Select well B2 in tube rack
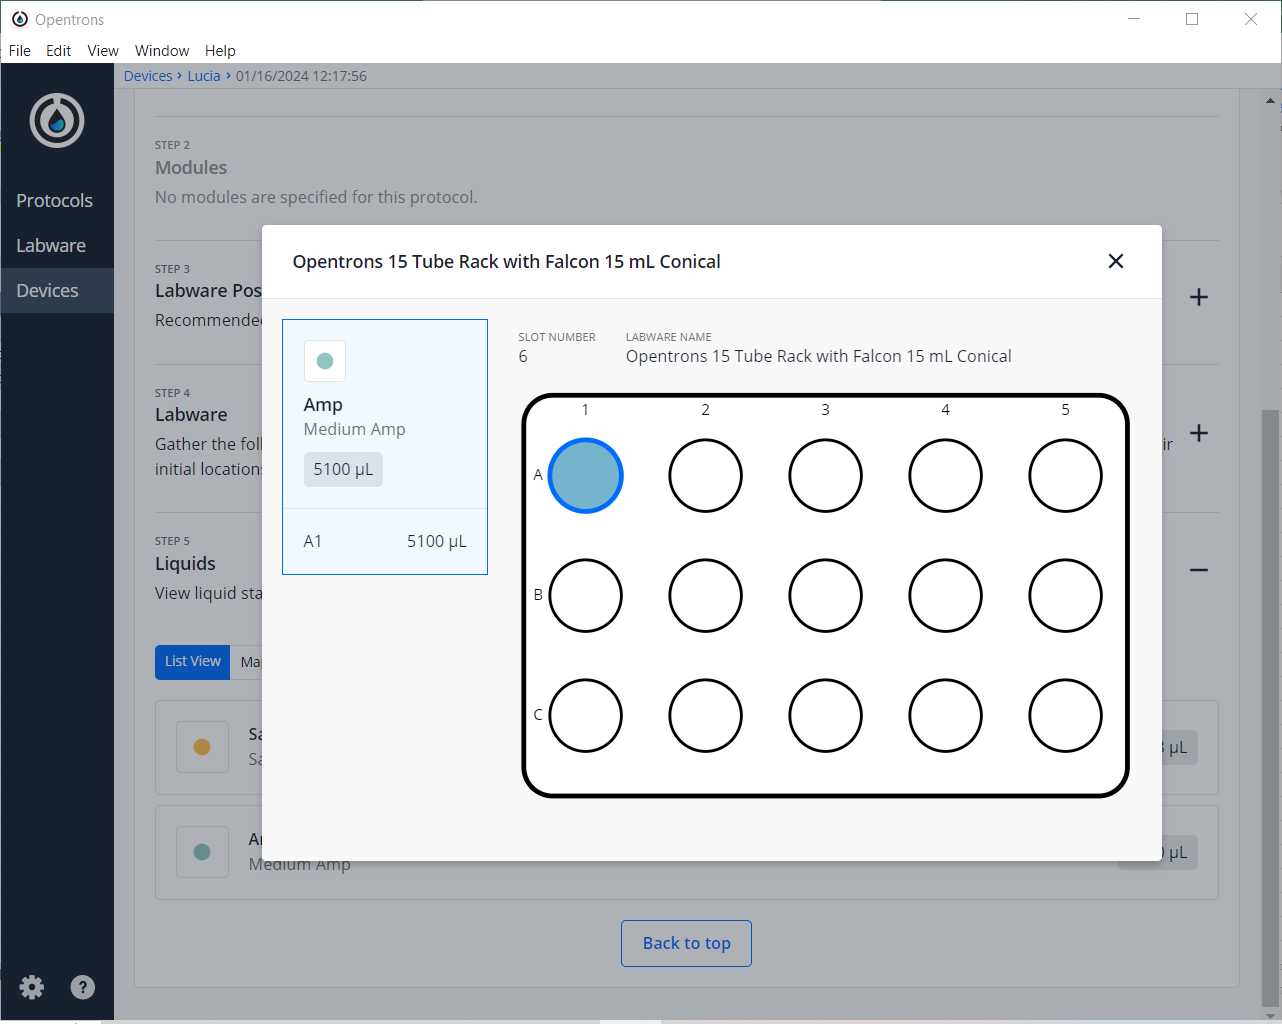The height and width of the screenshot is (1024, 1282). click(x=706, y=596)
